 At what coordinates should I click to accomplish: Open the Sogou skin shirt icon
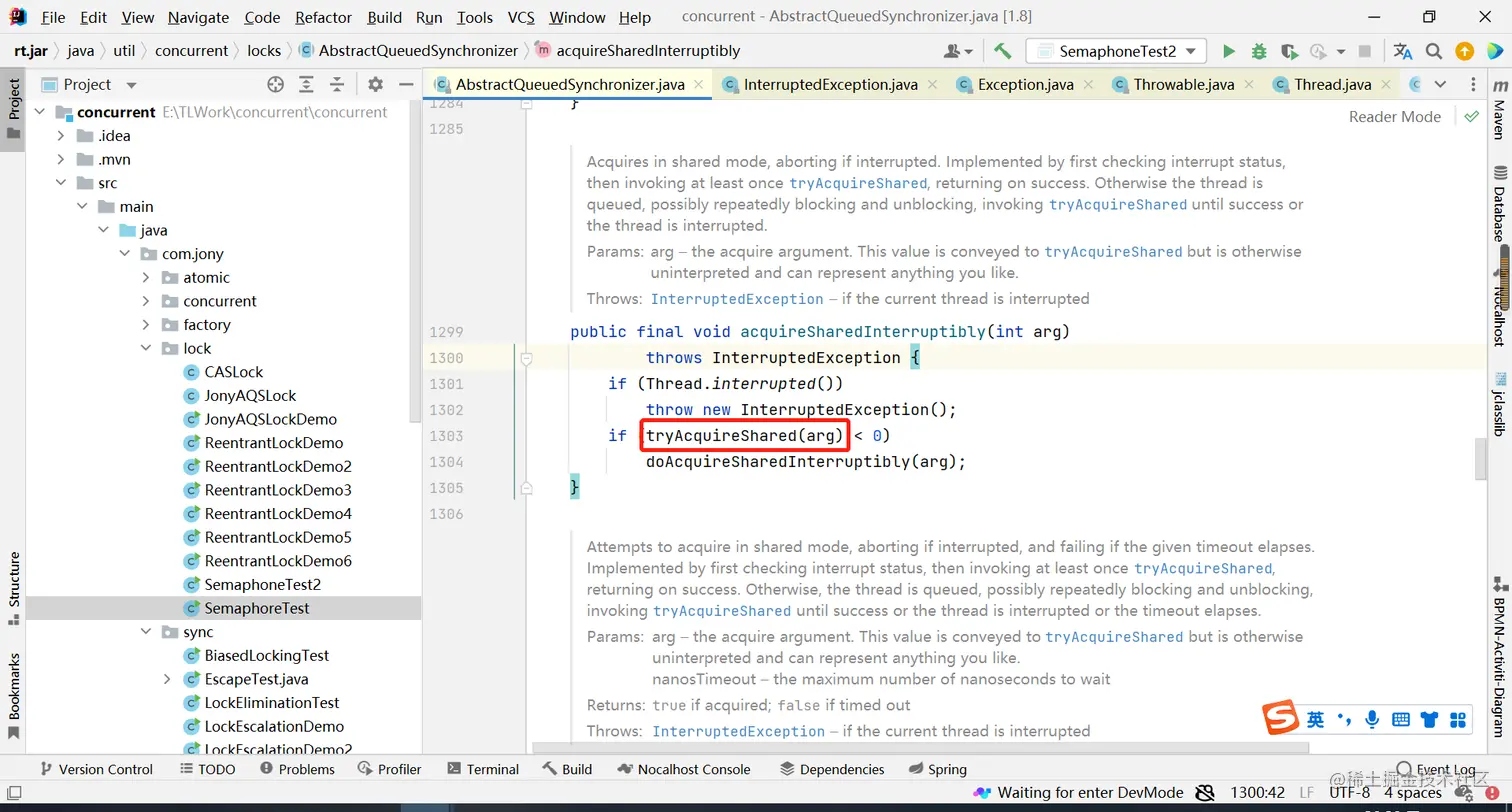1429,719
